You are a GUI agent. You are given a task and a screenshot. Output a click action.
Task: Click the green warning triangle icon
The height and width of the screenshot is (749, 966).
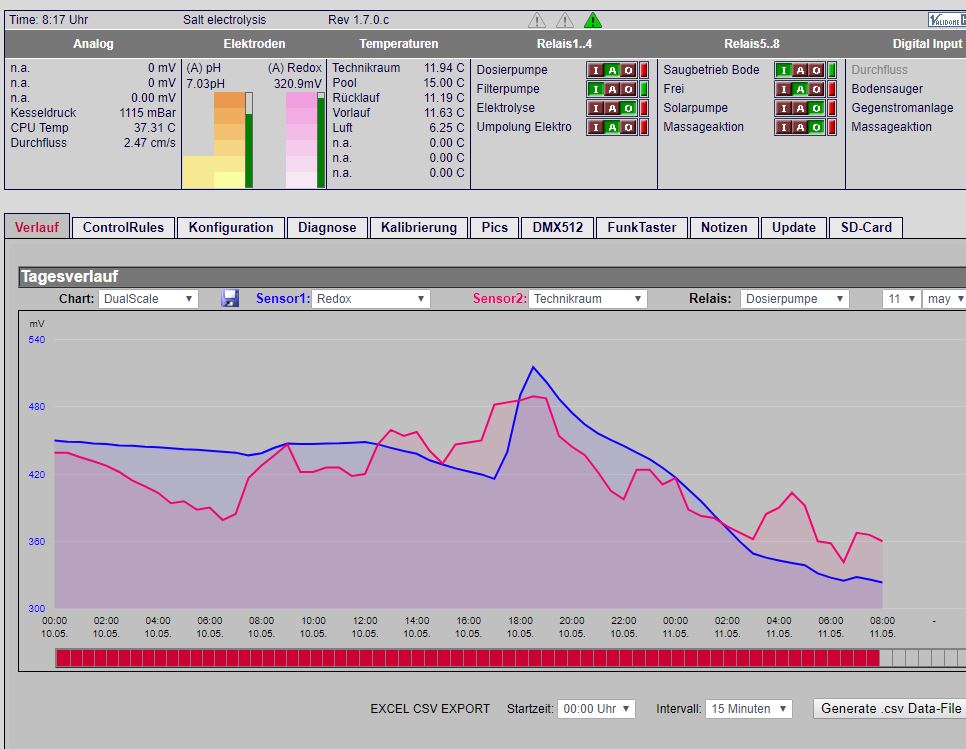[x=593, y=20]
